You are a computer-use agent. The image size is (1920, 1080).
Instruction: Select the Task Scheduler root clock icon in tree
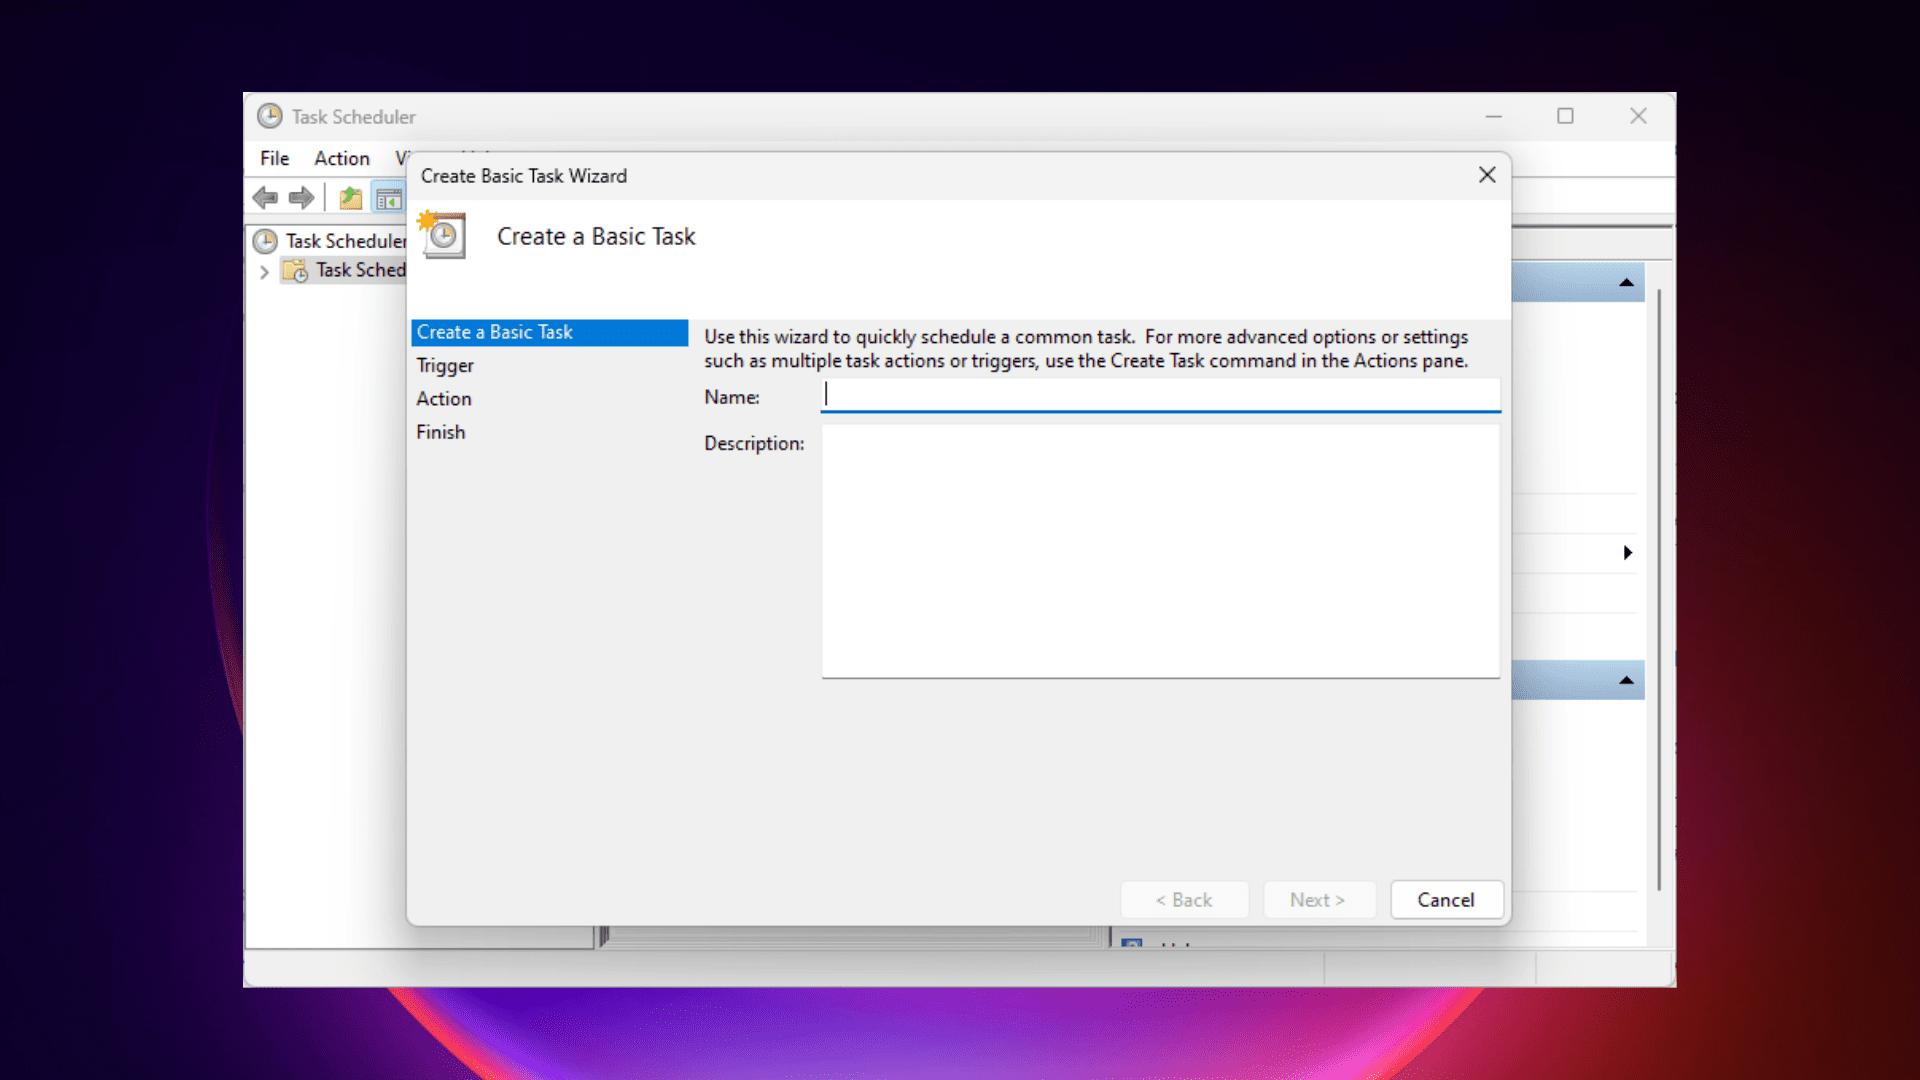(x=265, y=241)
